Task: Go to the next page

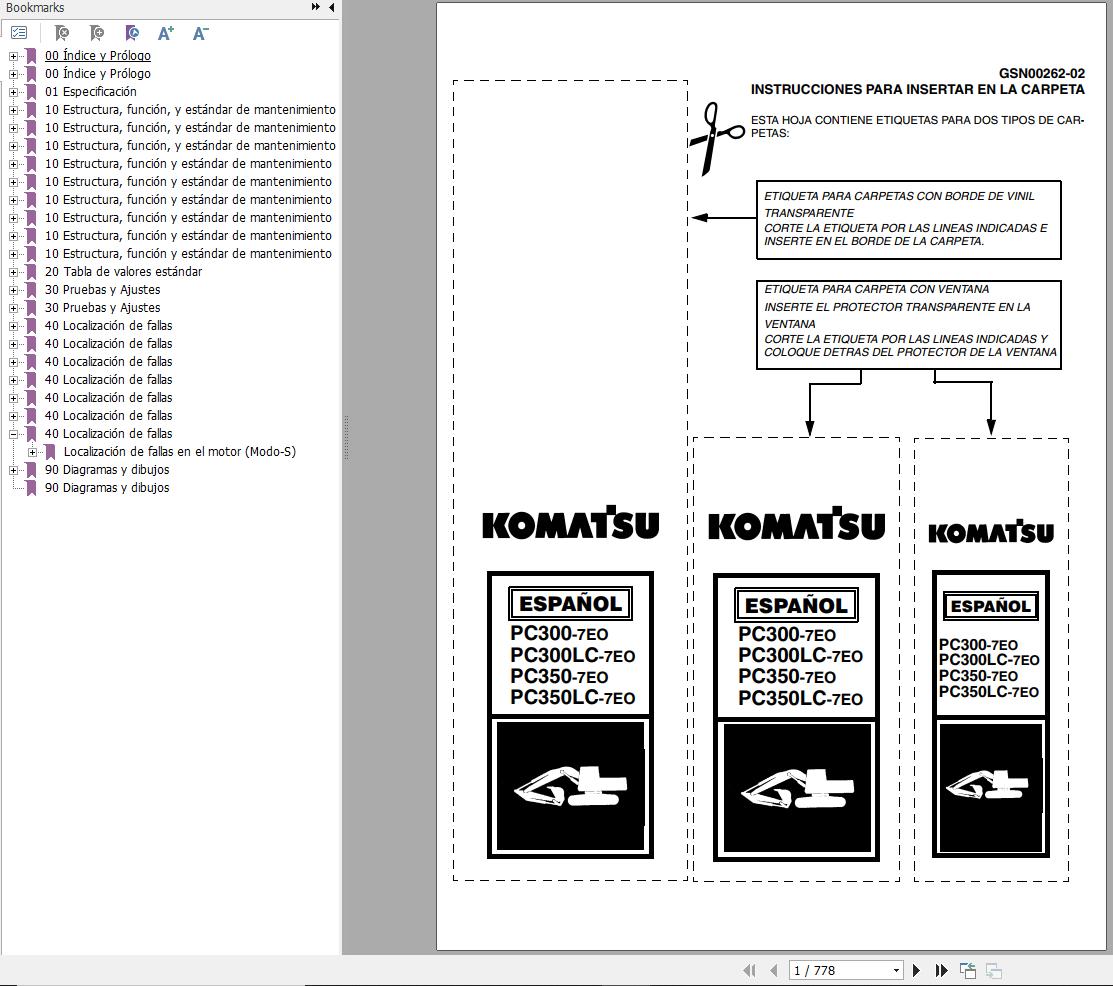Action: point(916,970)
